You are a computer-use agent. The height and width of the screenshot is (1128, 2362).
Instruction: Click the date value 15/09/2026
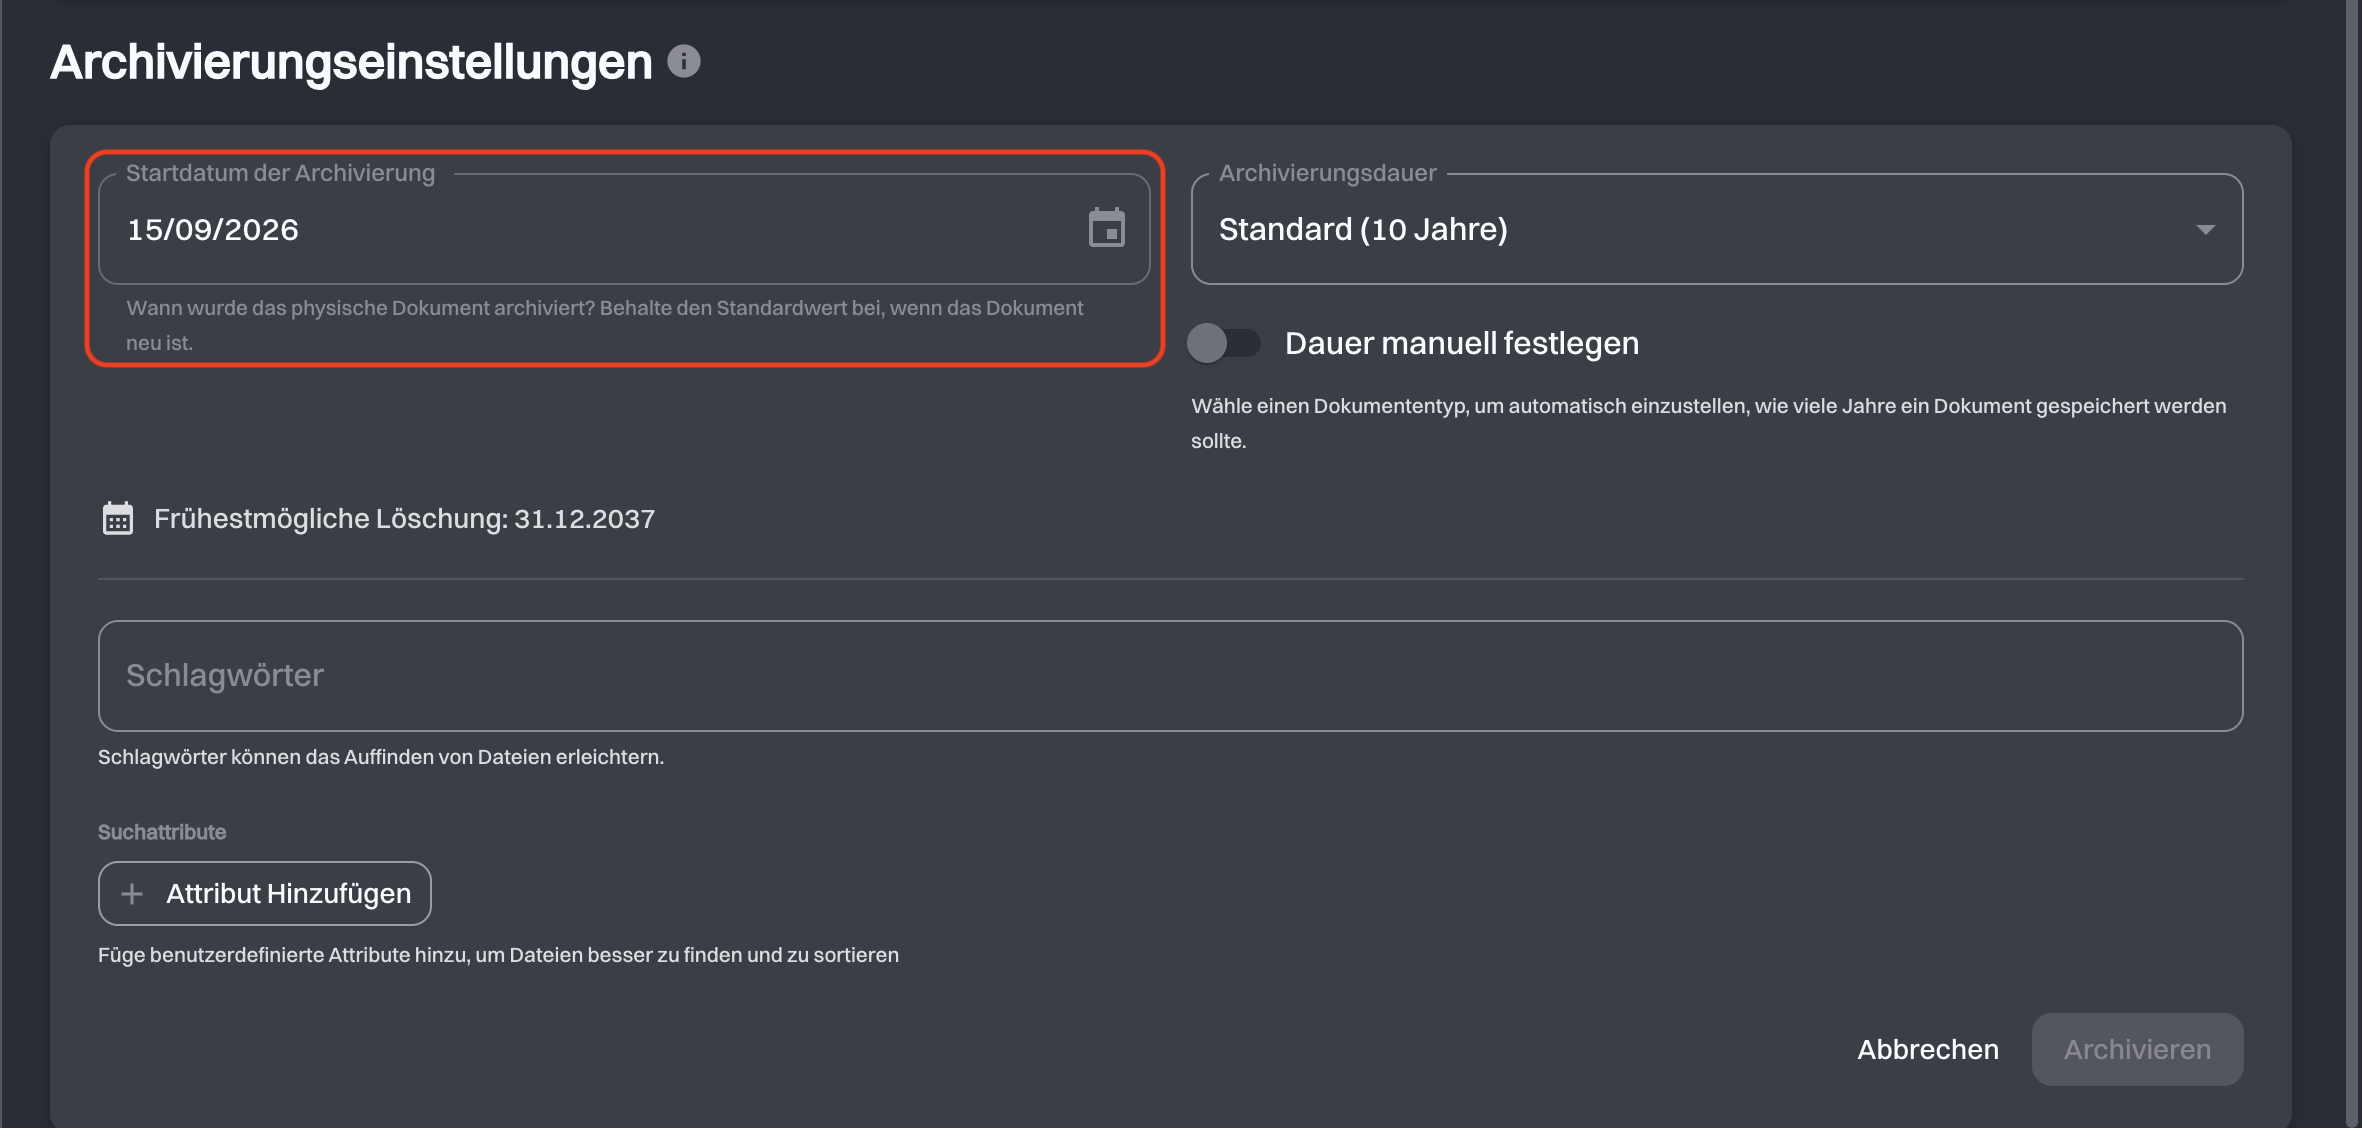[x=213, y=230]
